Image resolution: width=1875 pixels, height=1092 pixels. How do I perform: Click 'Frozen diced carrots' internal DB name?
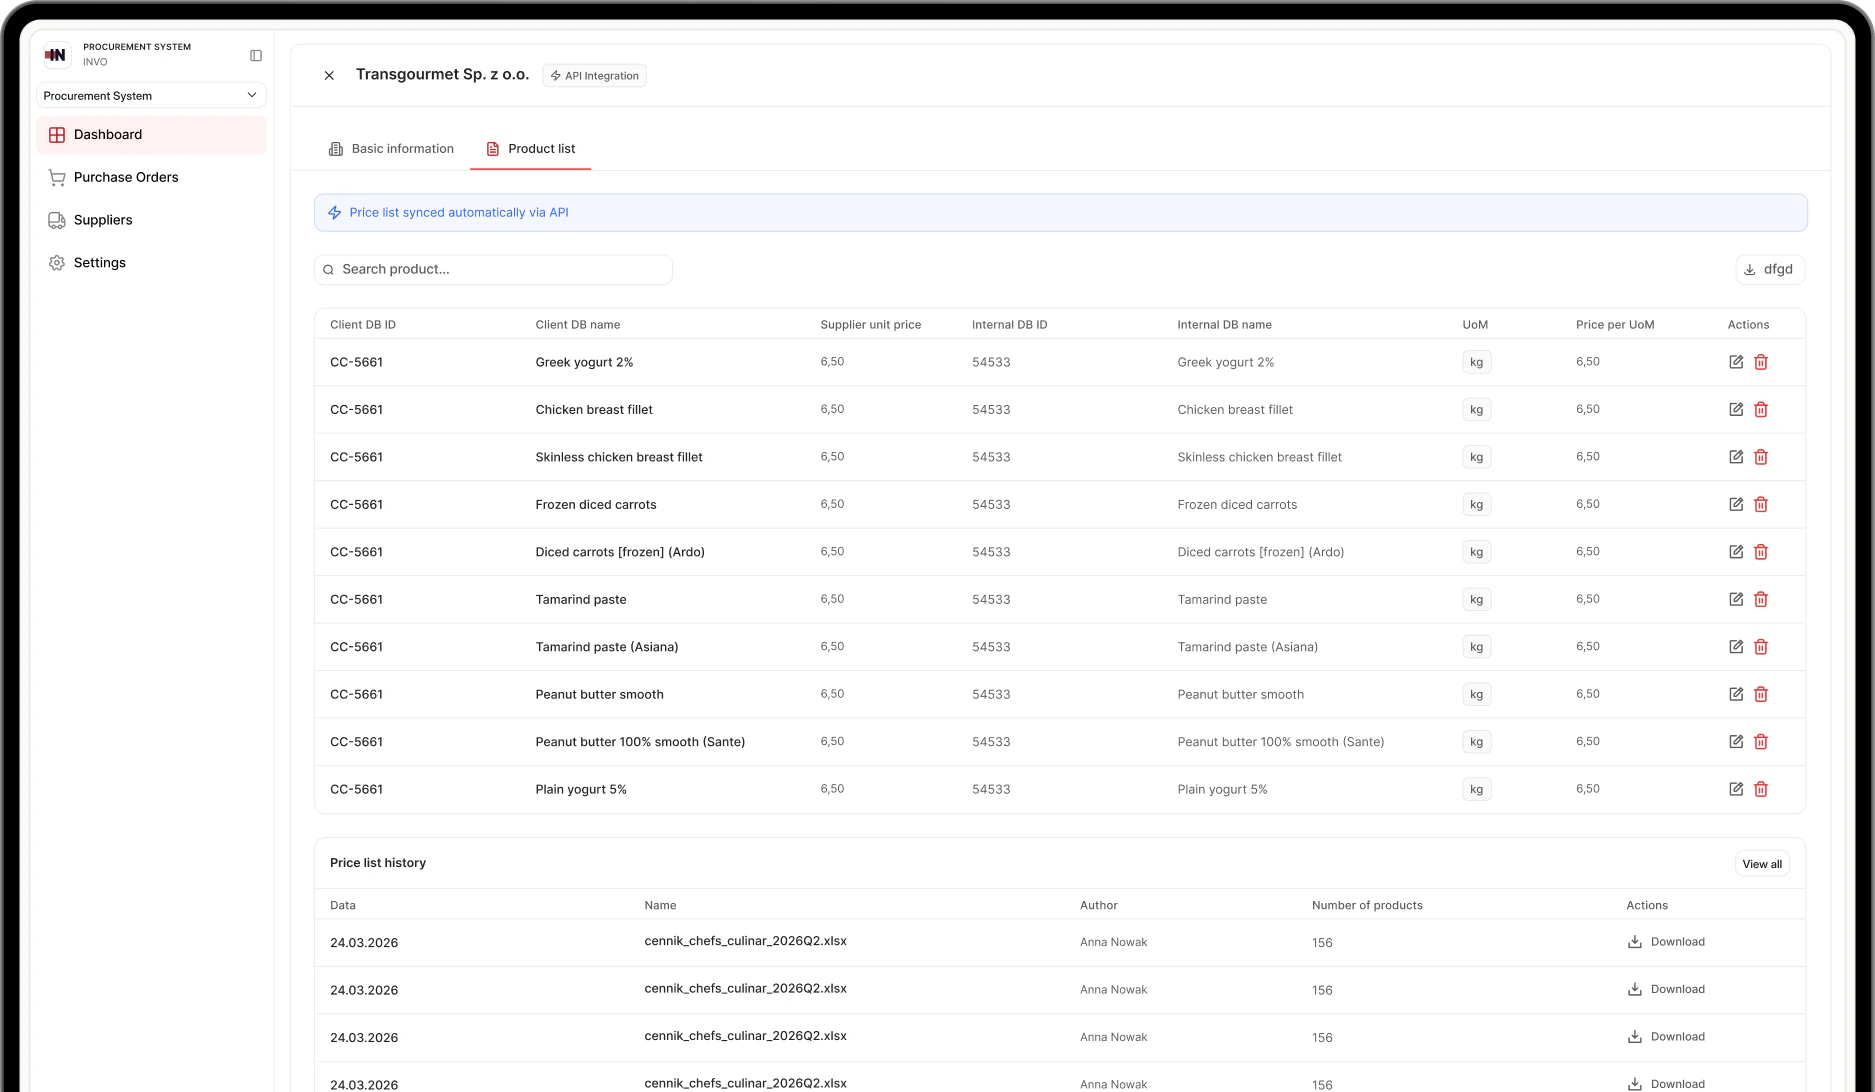click(1237, 505)
